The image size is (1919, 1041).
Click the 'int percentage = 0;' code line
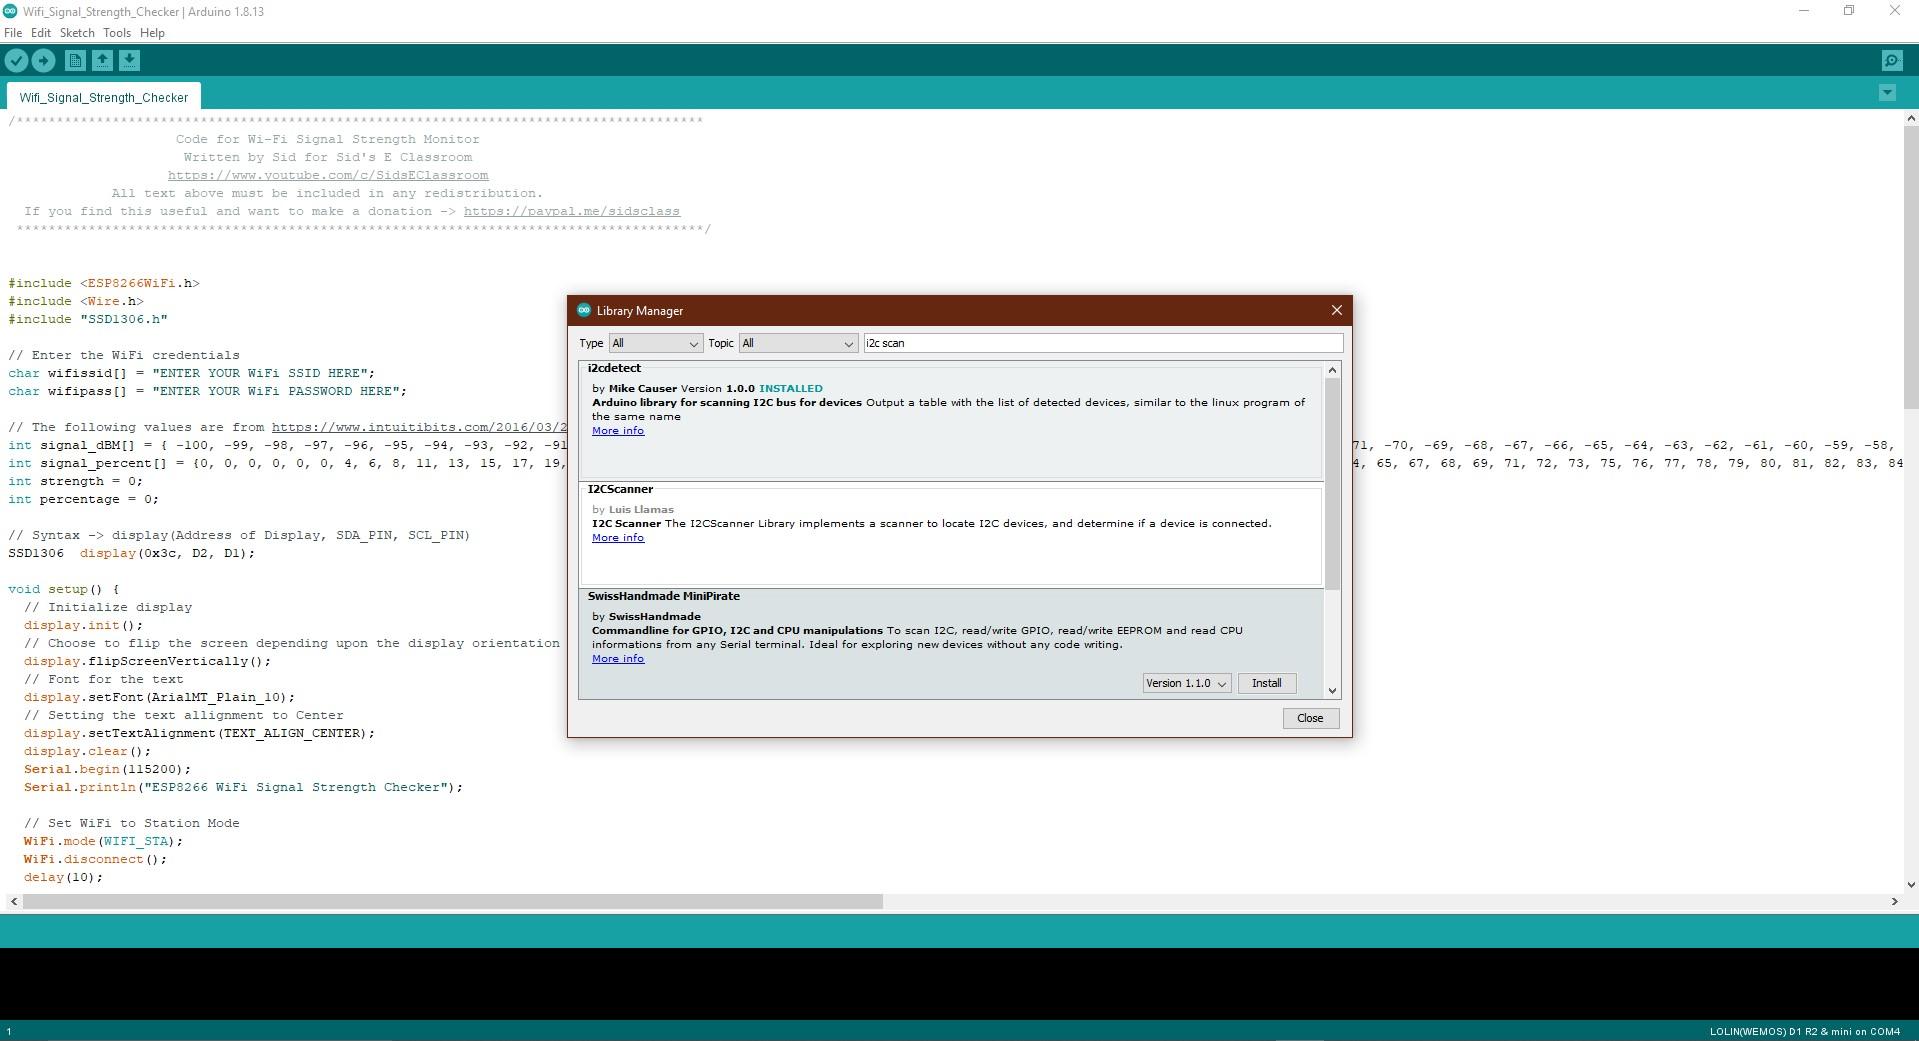pyautogui.click(x=84, y=499)
